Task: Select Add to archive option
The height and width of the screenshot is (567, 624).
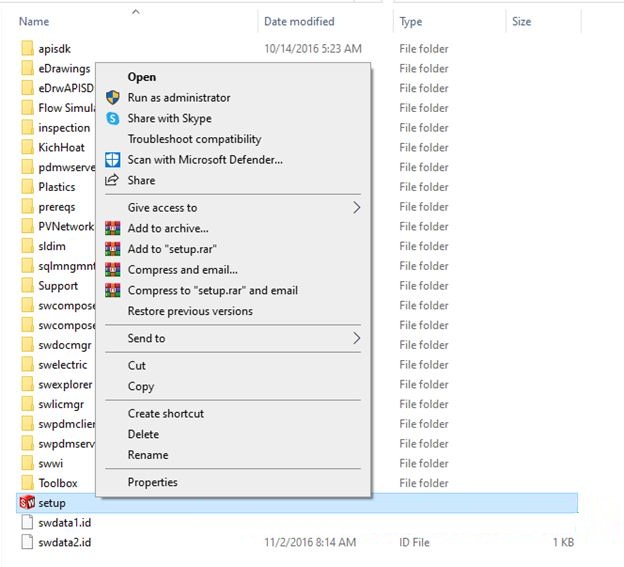Action: (168, 228)
